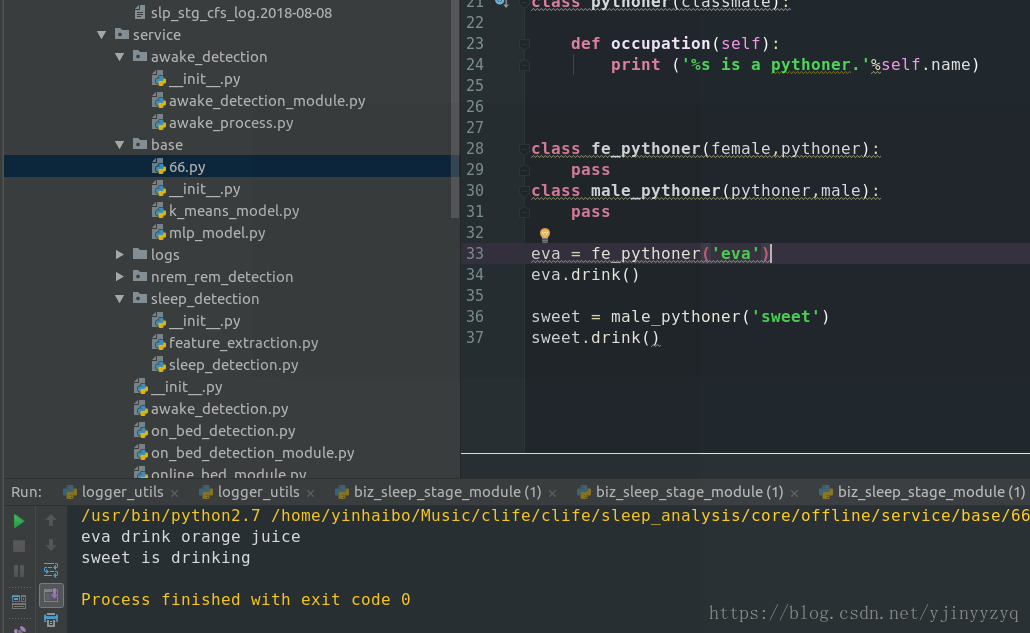Screen dimensions: 1030x633
Task: Click the Python icon of feature_extraction.py
Action: coord(158,343)
